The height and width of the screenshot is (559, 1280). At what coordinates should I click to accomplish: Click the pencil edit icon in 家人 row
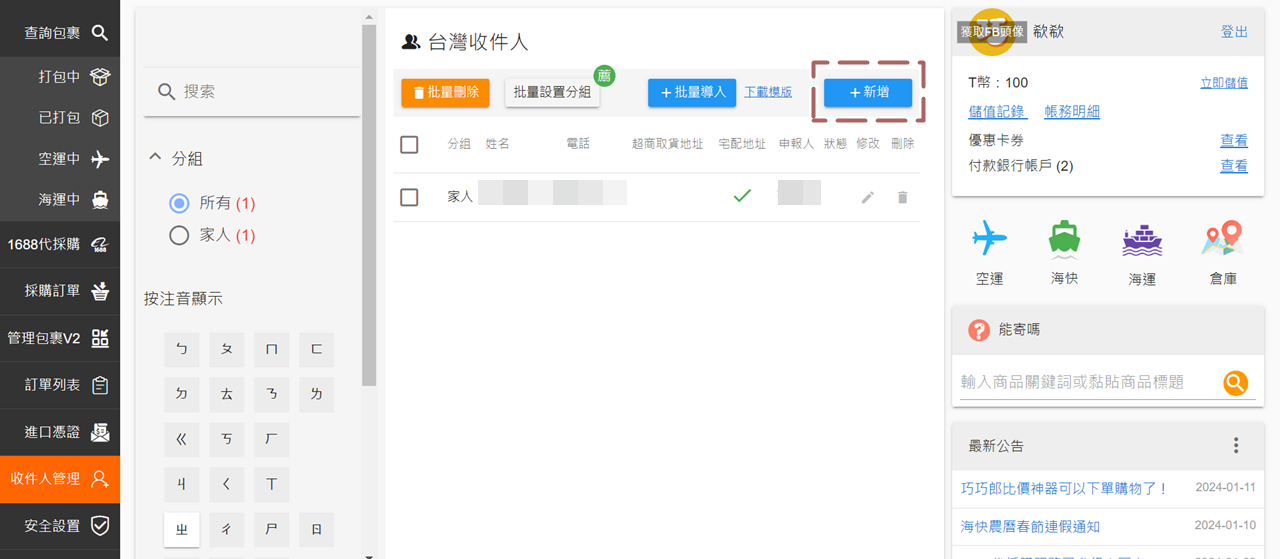click(x=867, y=198)
